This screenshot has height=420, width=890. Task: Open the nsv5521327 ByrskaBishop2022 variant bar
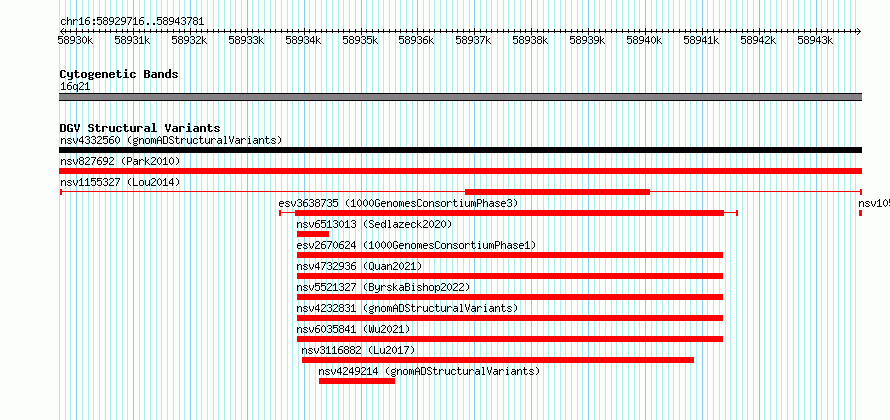click(x=510, y=297)
